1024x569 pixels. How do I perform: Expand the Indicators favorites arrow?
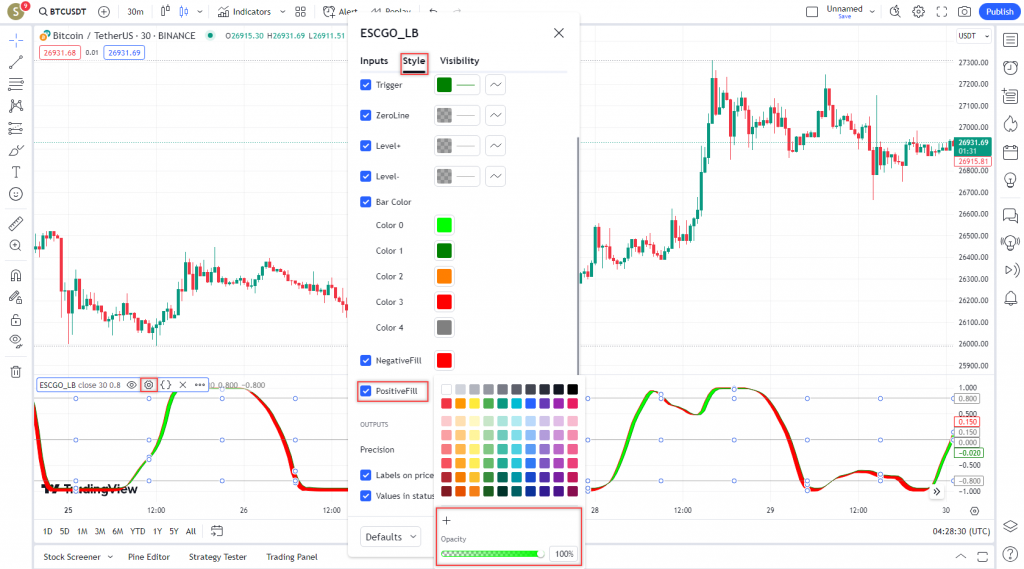(282, 12)
